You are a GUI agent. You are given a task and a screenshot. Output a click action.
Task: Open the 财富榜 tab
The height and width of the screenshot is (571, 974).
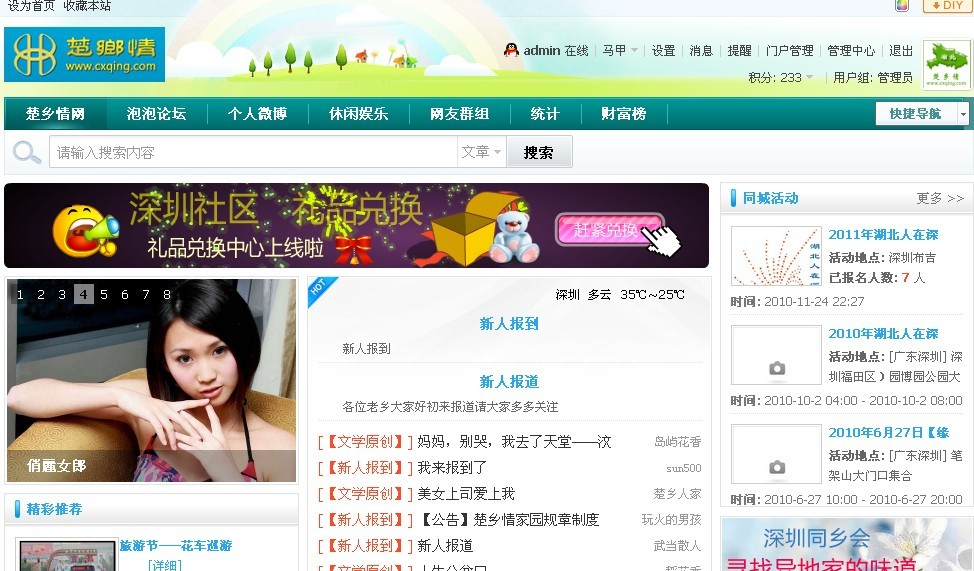pos(623,114)
